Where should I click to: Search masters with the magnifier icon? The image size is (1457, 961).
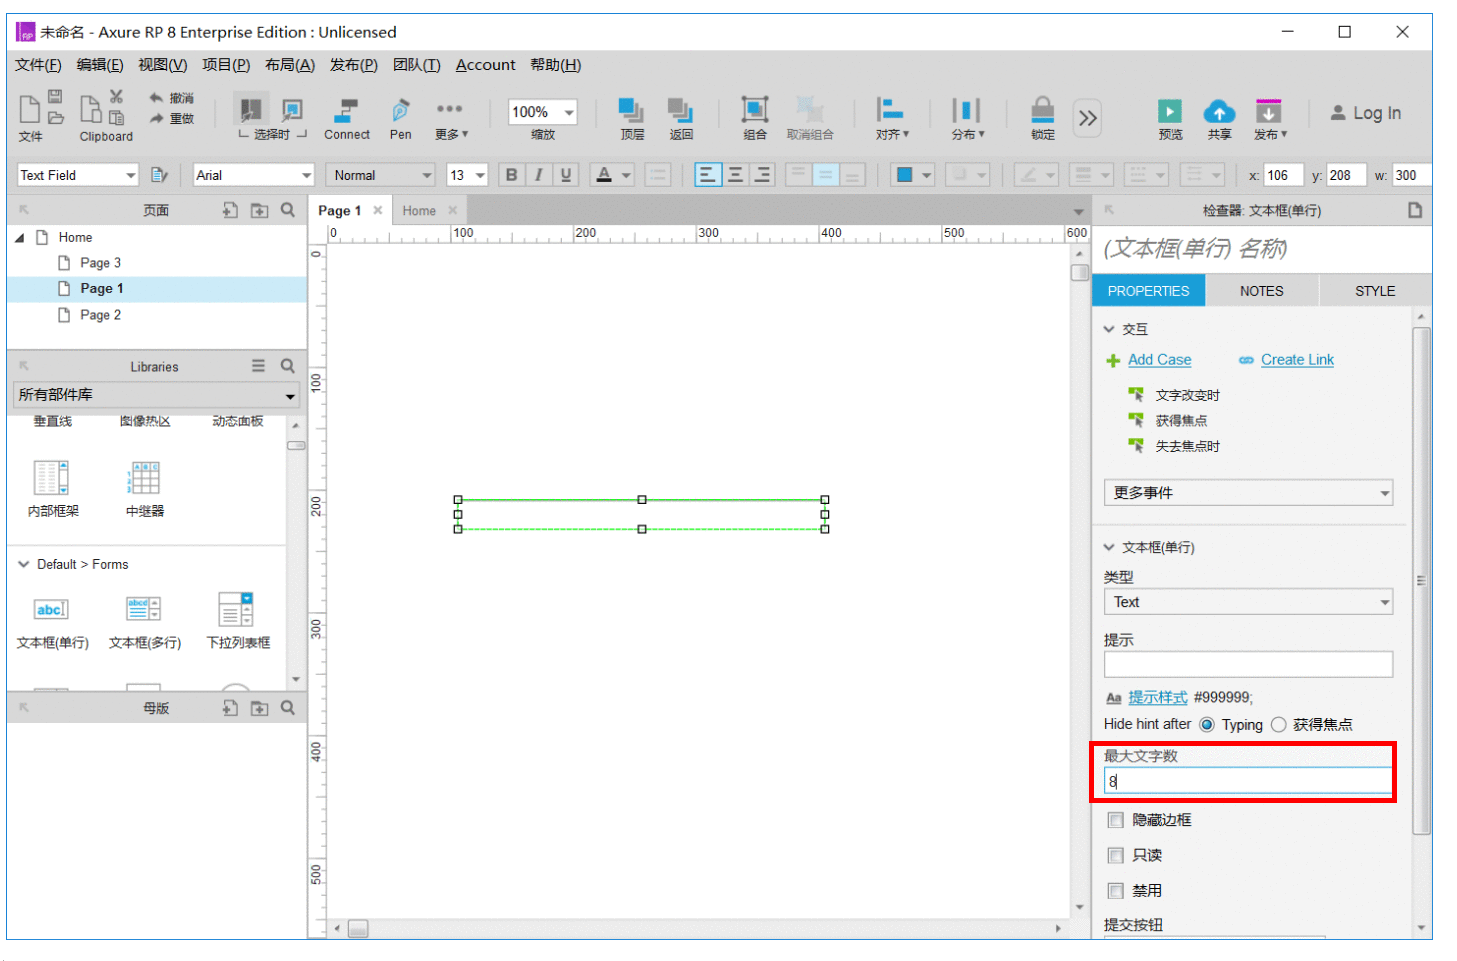(288, 708)
